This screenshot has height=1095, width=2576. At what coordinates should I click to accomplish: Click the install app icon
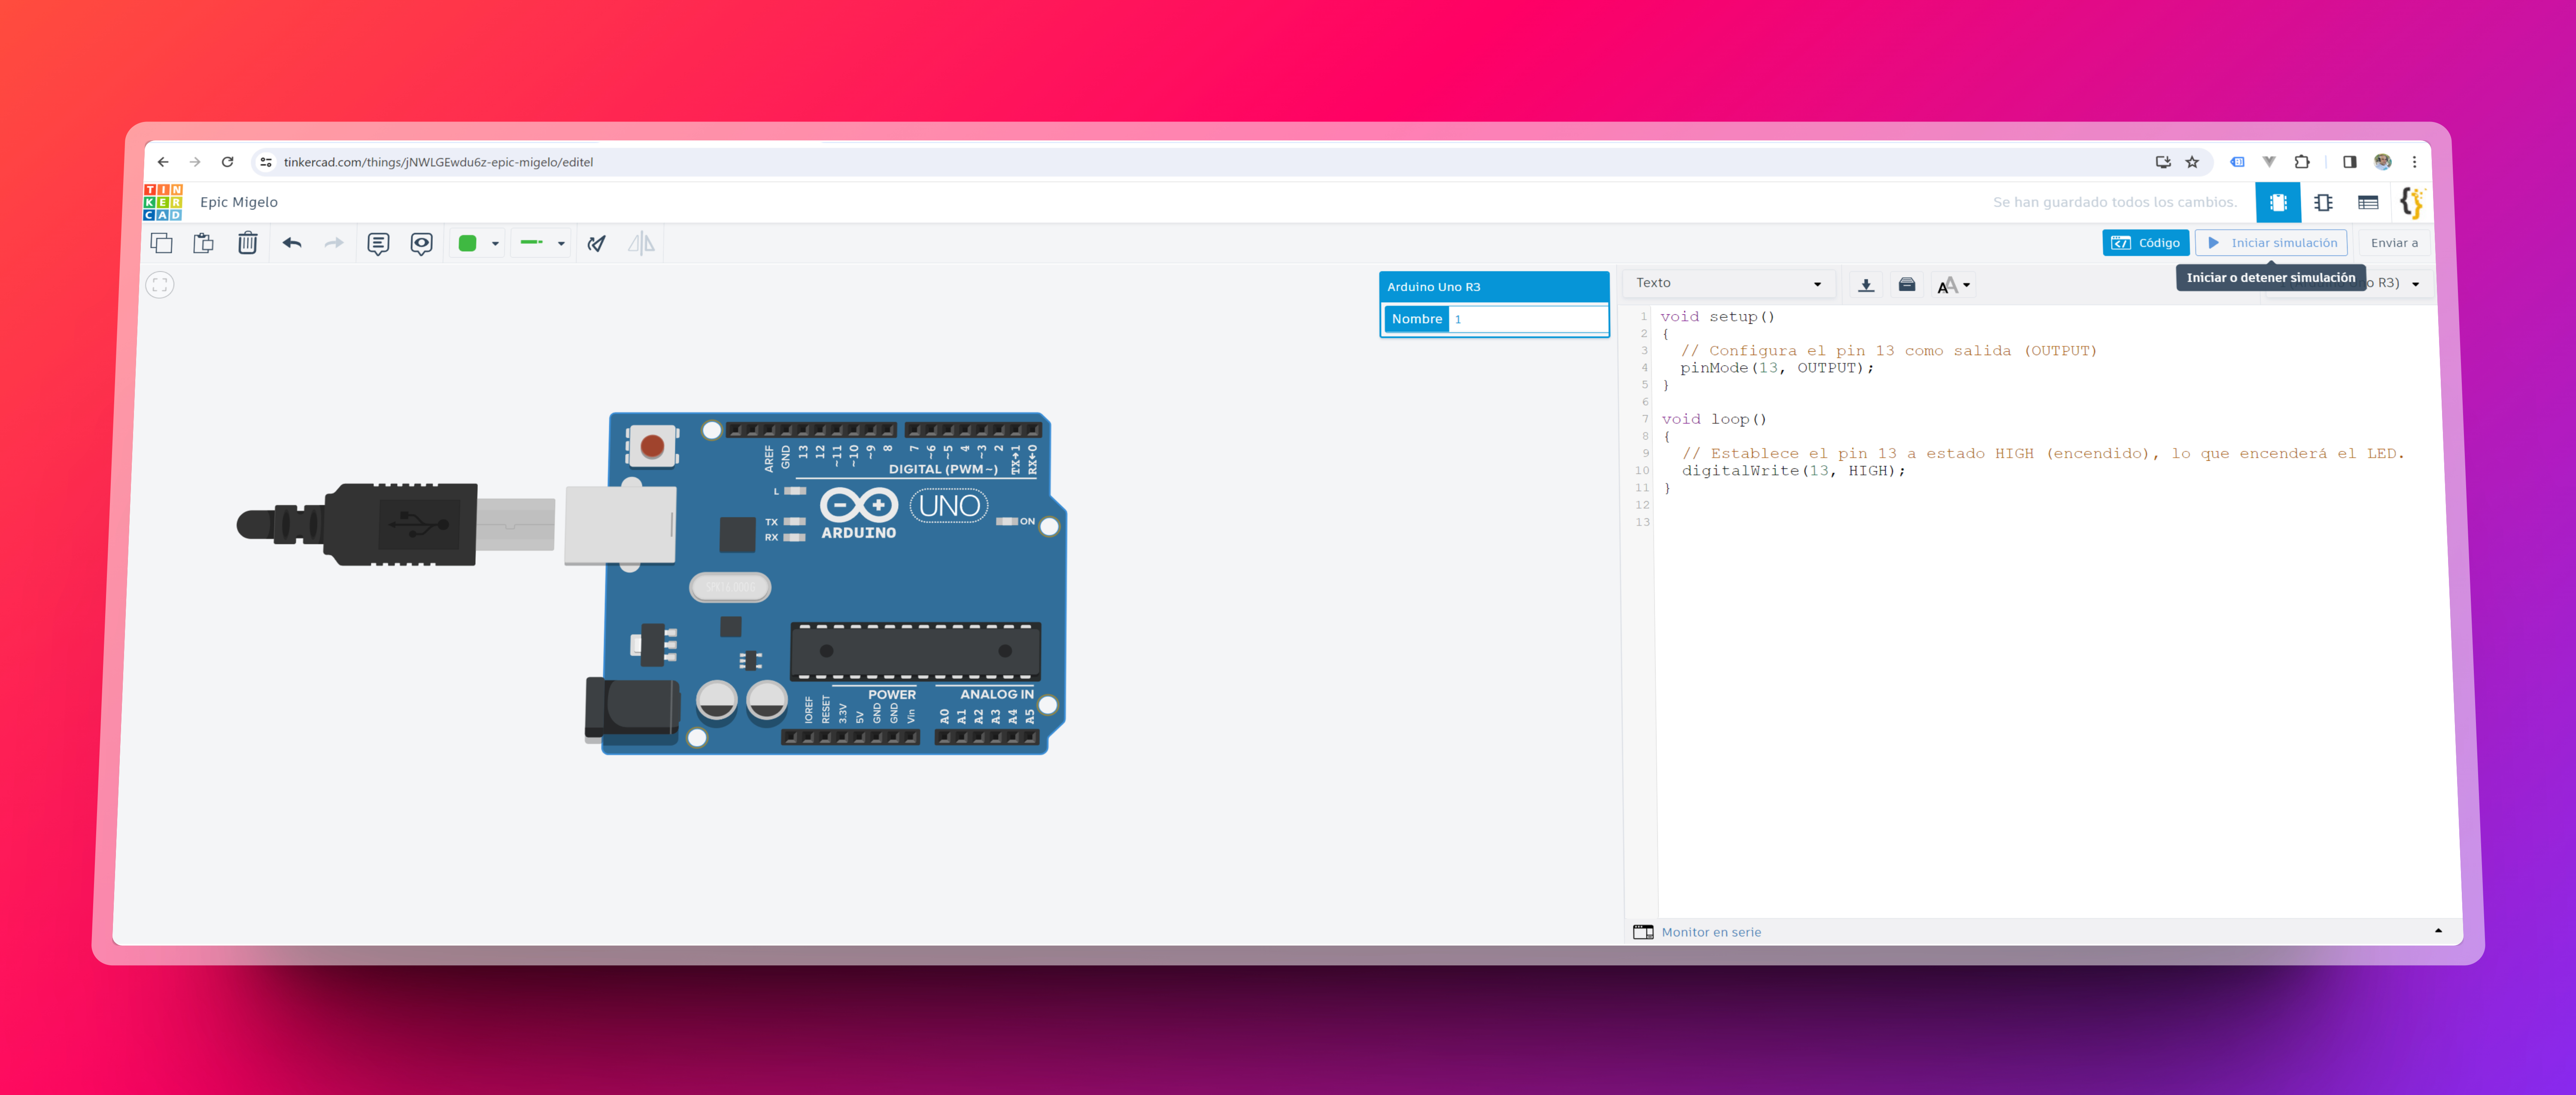tap(2163, 162)
